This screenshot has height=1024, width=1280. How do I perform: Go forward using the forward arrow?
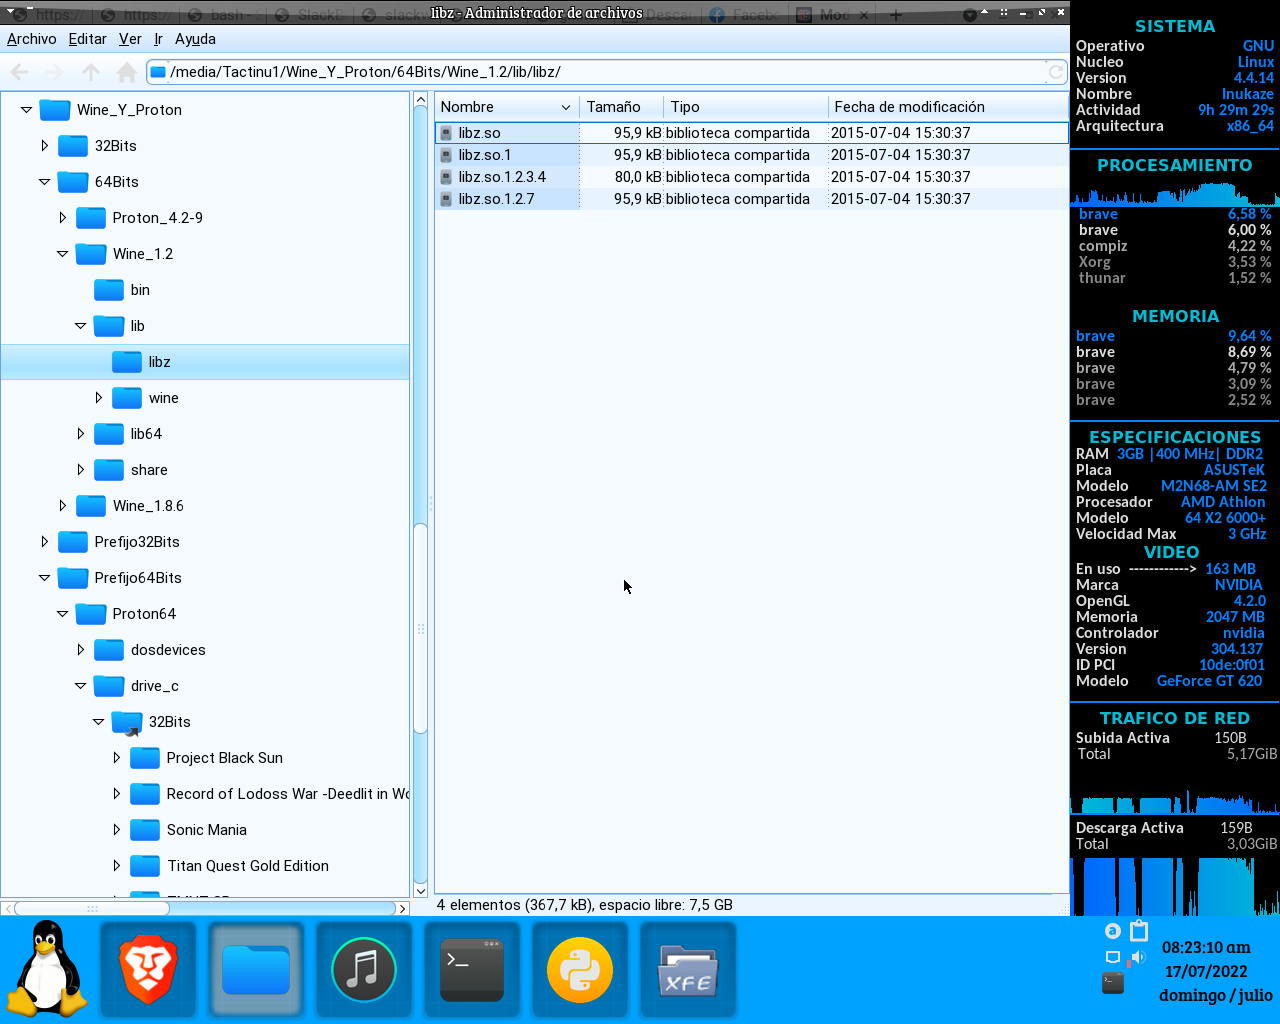(55, 72)
